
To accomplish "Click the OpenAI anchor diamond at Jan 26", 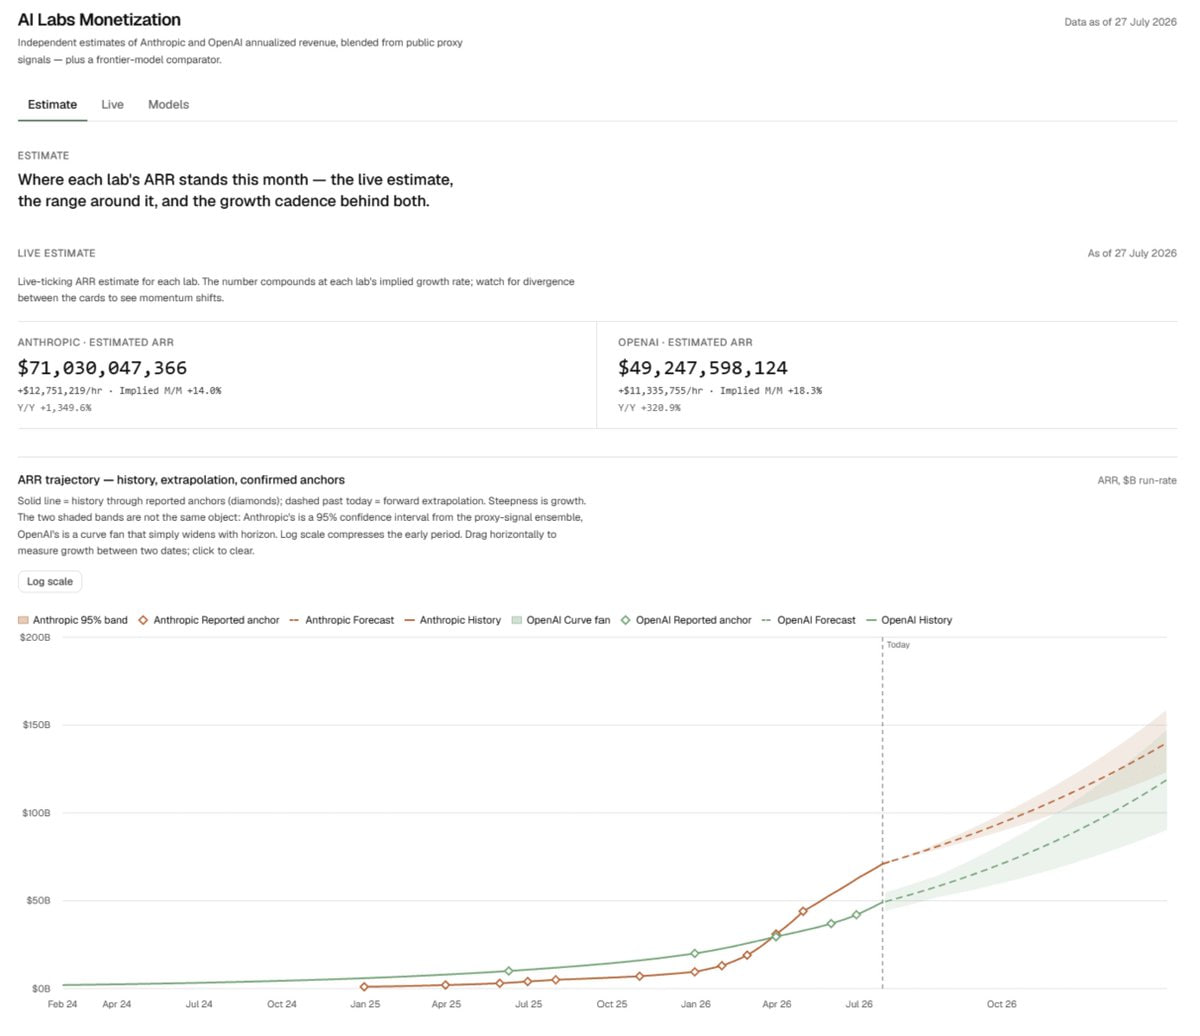I will click(x=695, y=954).
